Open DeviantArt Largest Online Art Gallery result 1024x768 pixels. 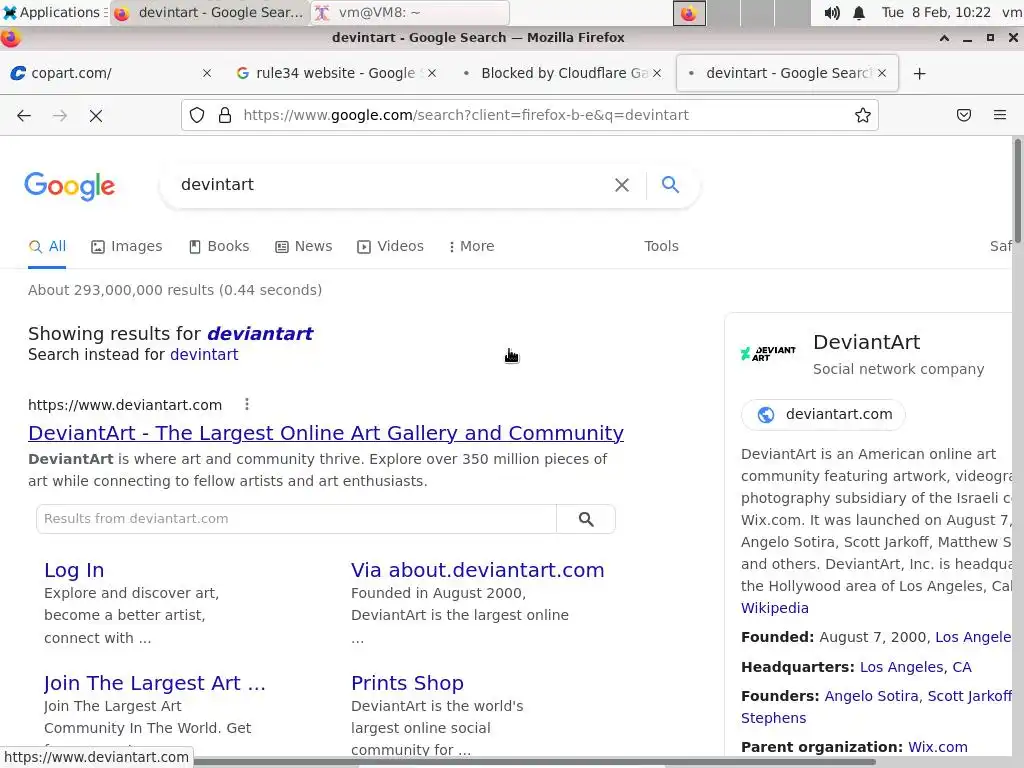click(326, 433)
